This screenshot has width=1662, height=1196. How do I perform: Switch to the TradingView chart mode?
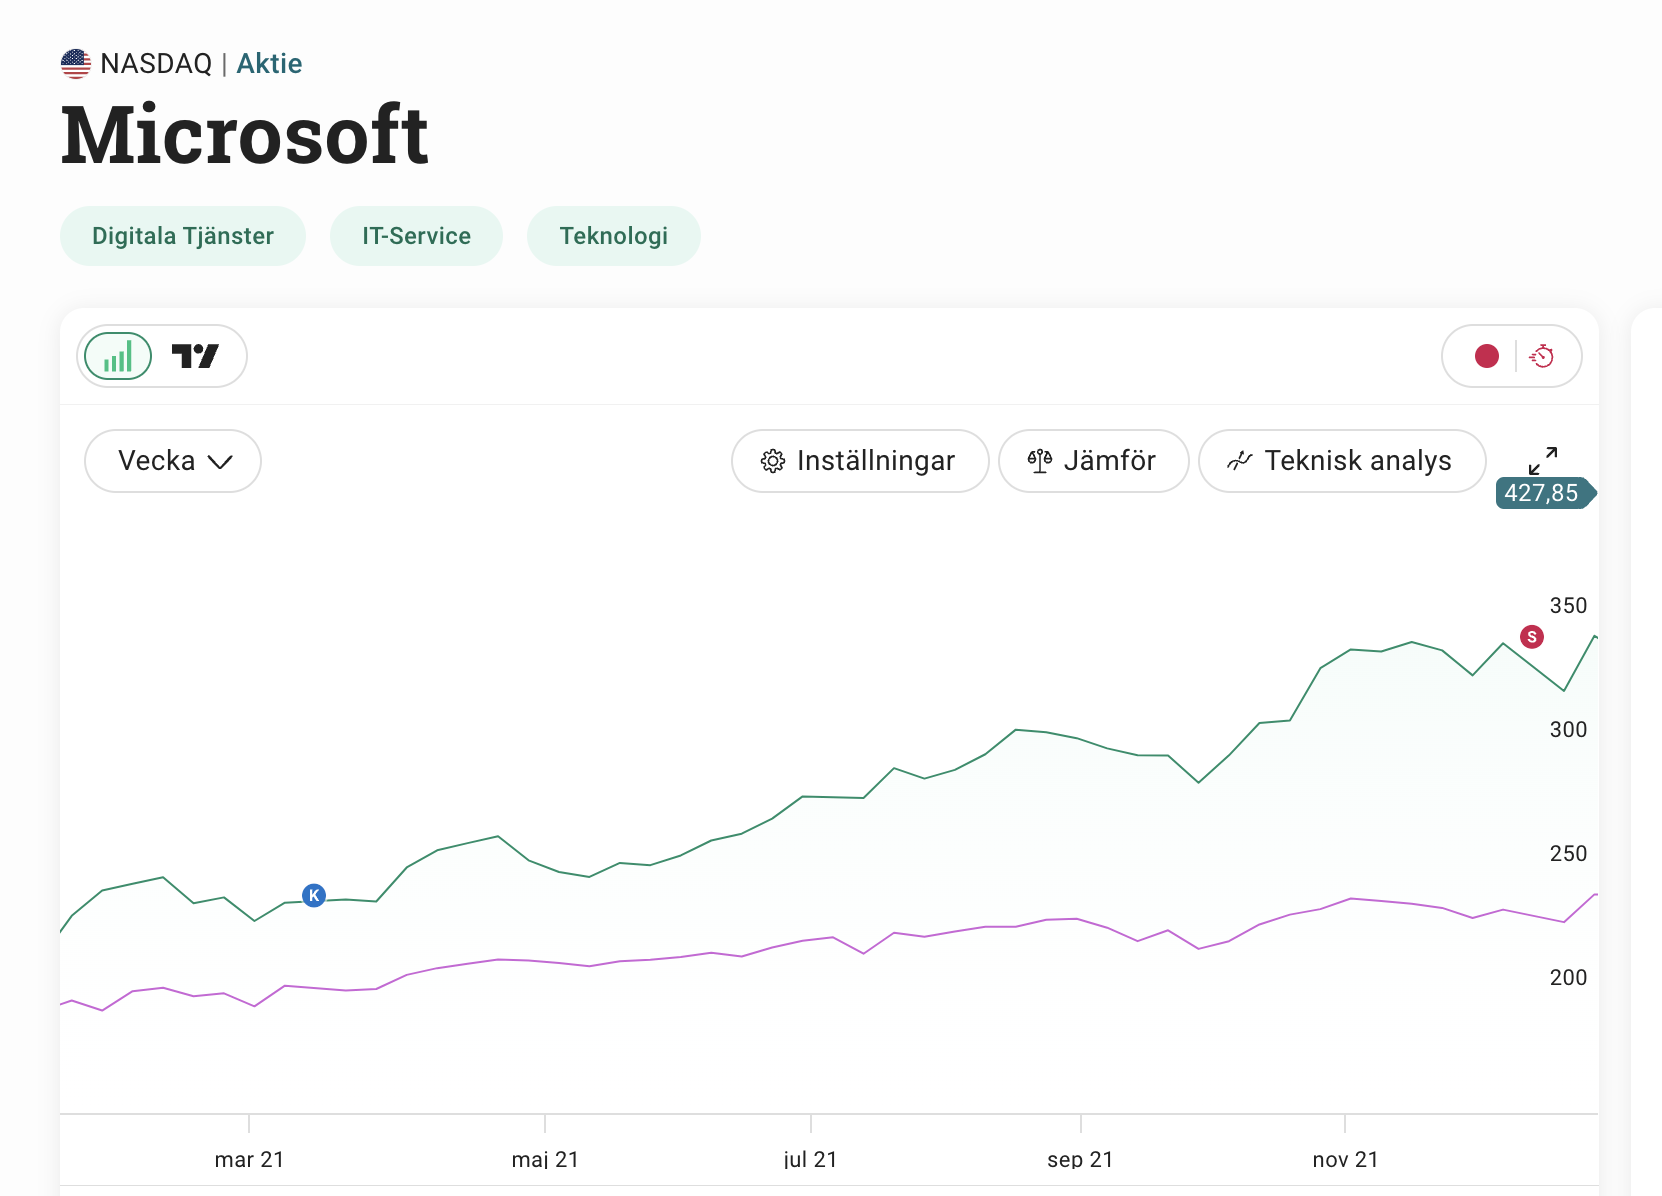(x=195, y=357)
